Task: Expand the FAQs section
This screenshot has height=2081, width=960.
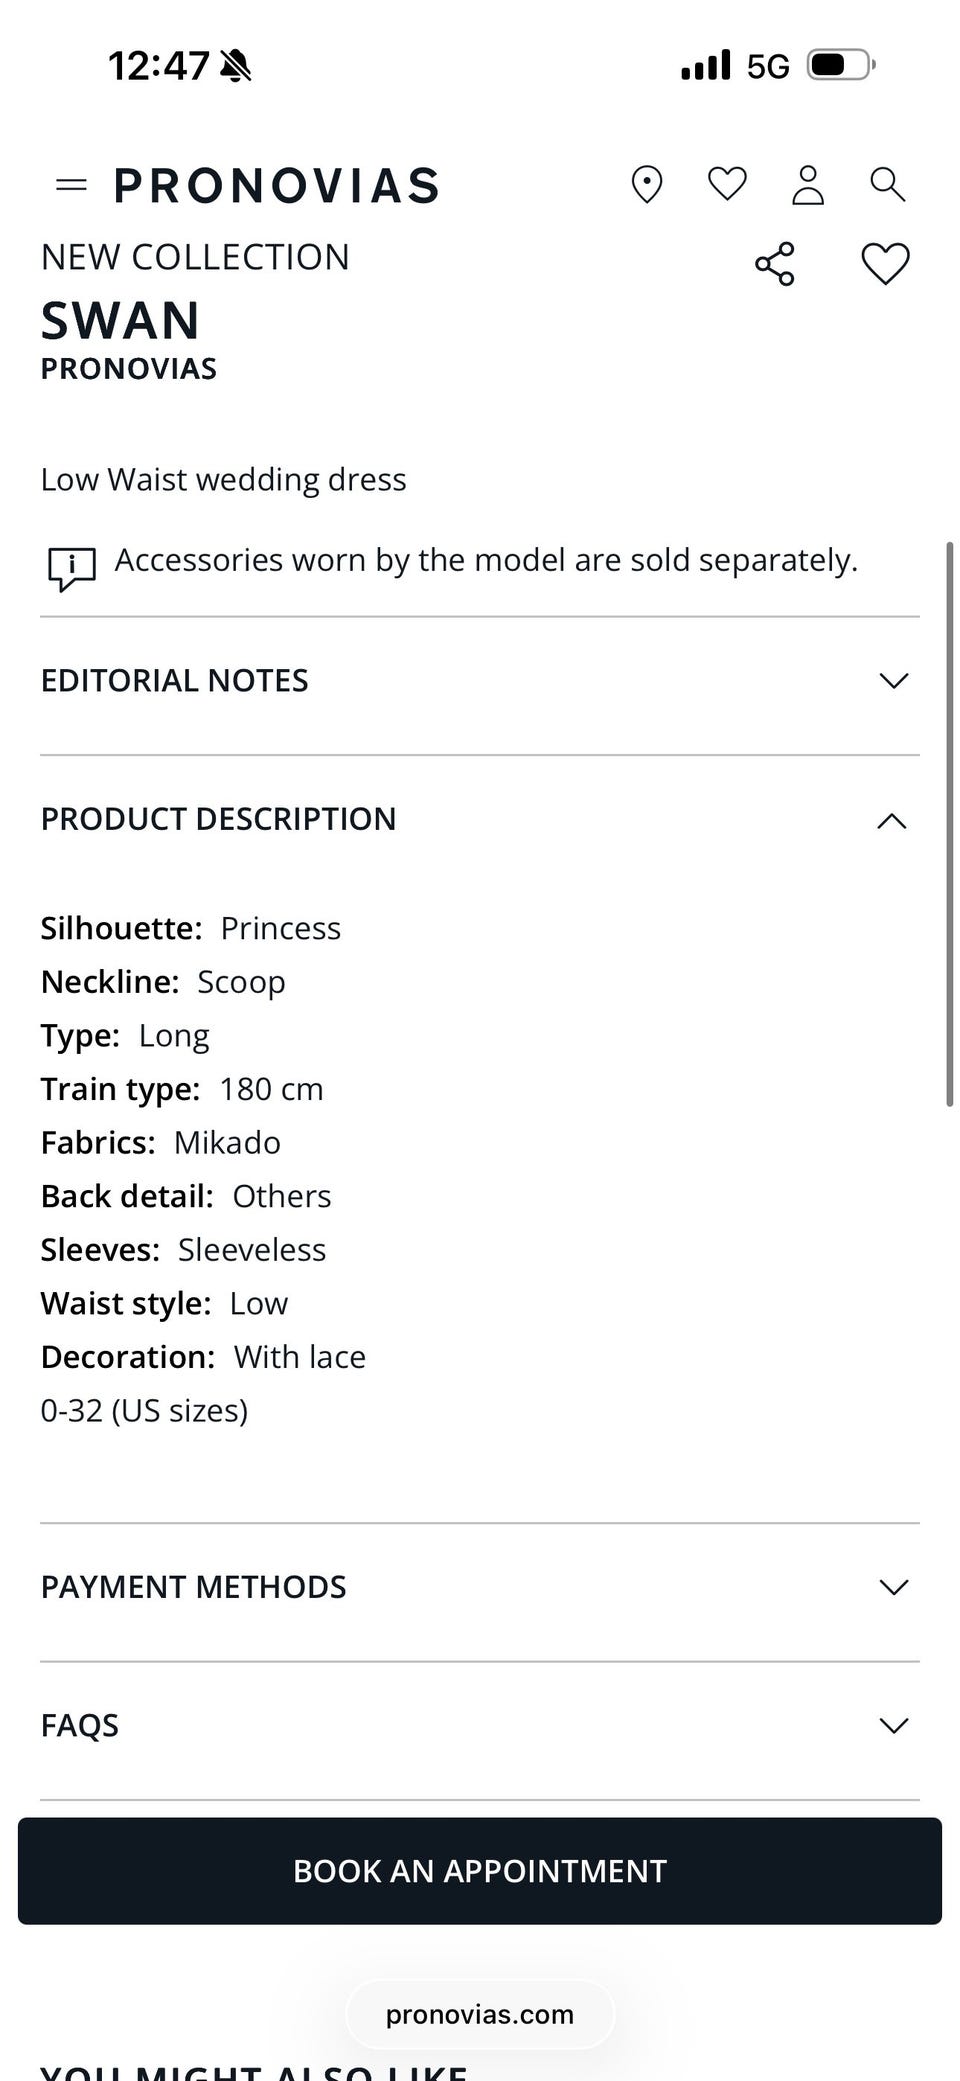Action: [892, 1725]
